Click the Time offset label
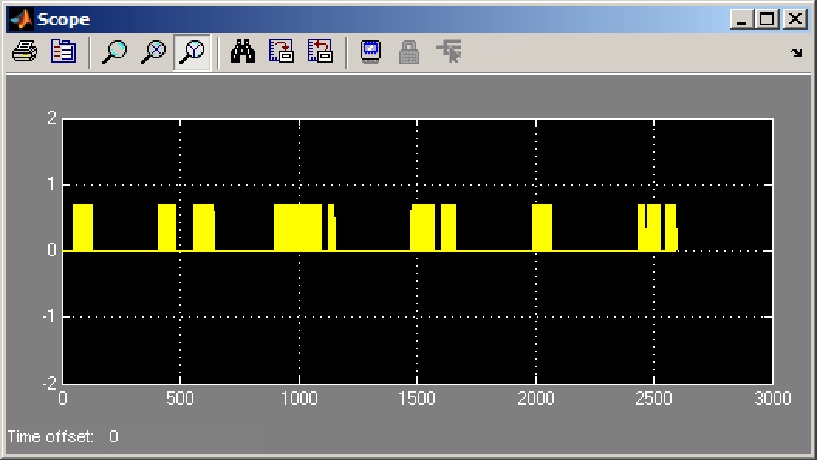The image size is (819, 460). tap(51, 437)
